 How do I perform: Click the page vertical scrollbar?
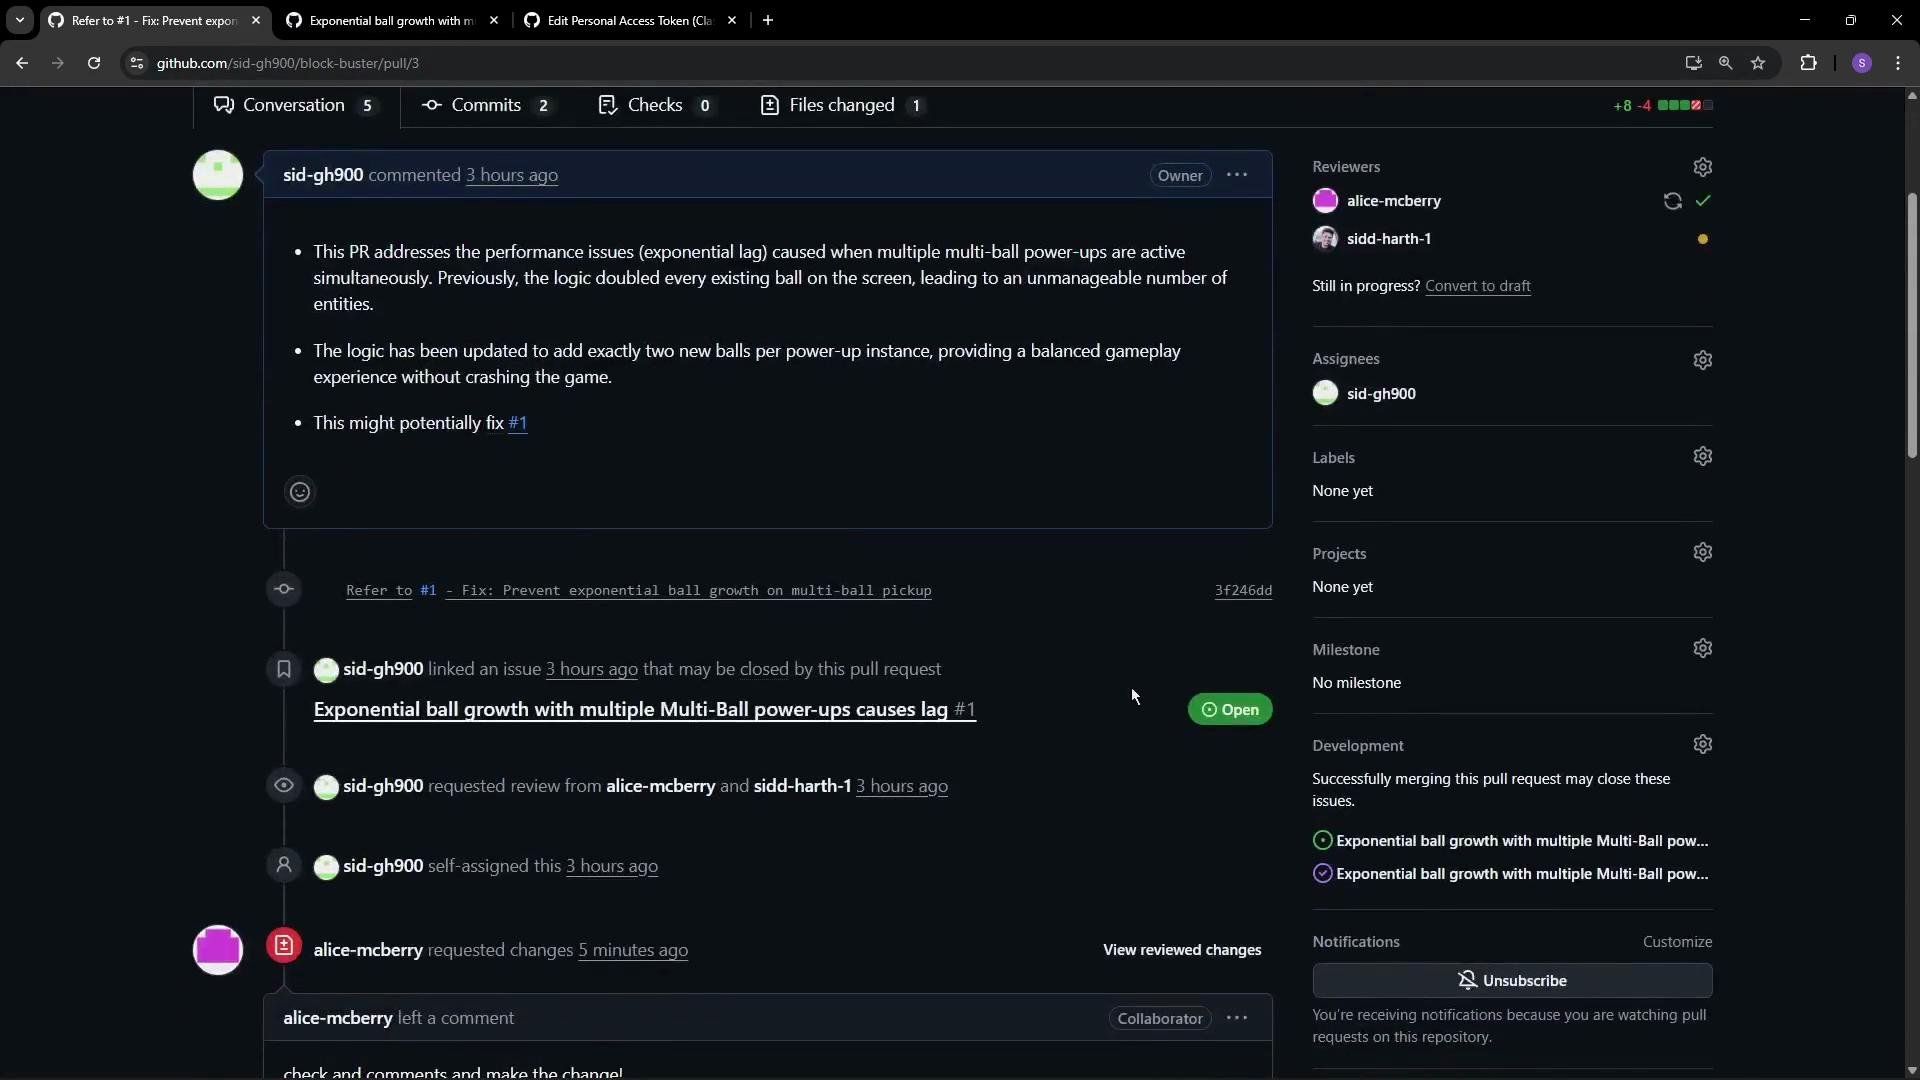pos(1912,325)
